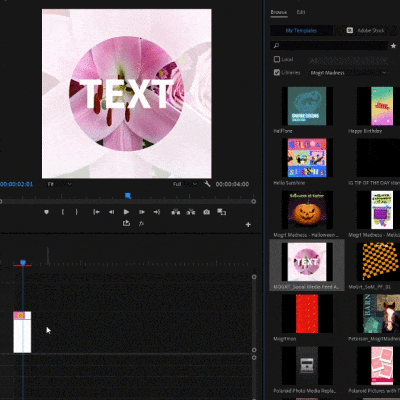Select the red Mogrtmon template thumbnail
The height and width of the screenshot is (400, 400).
point(307,314)
